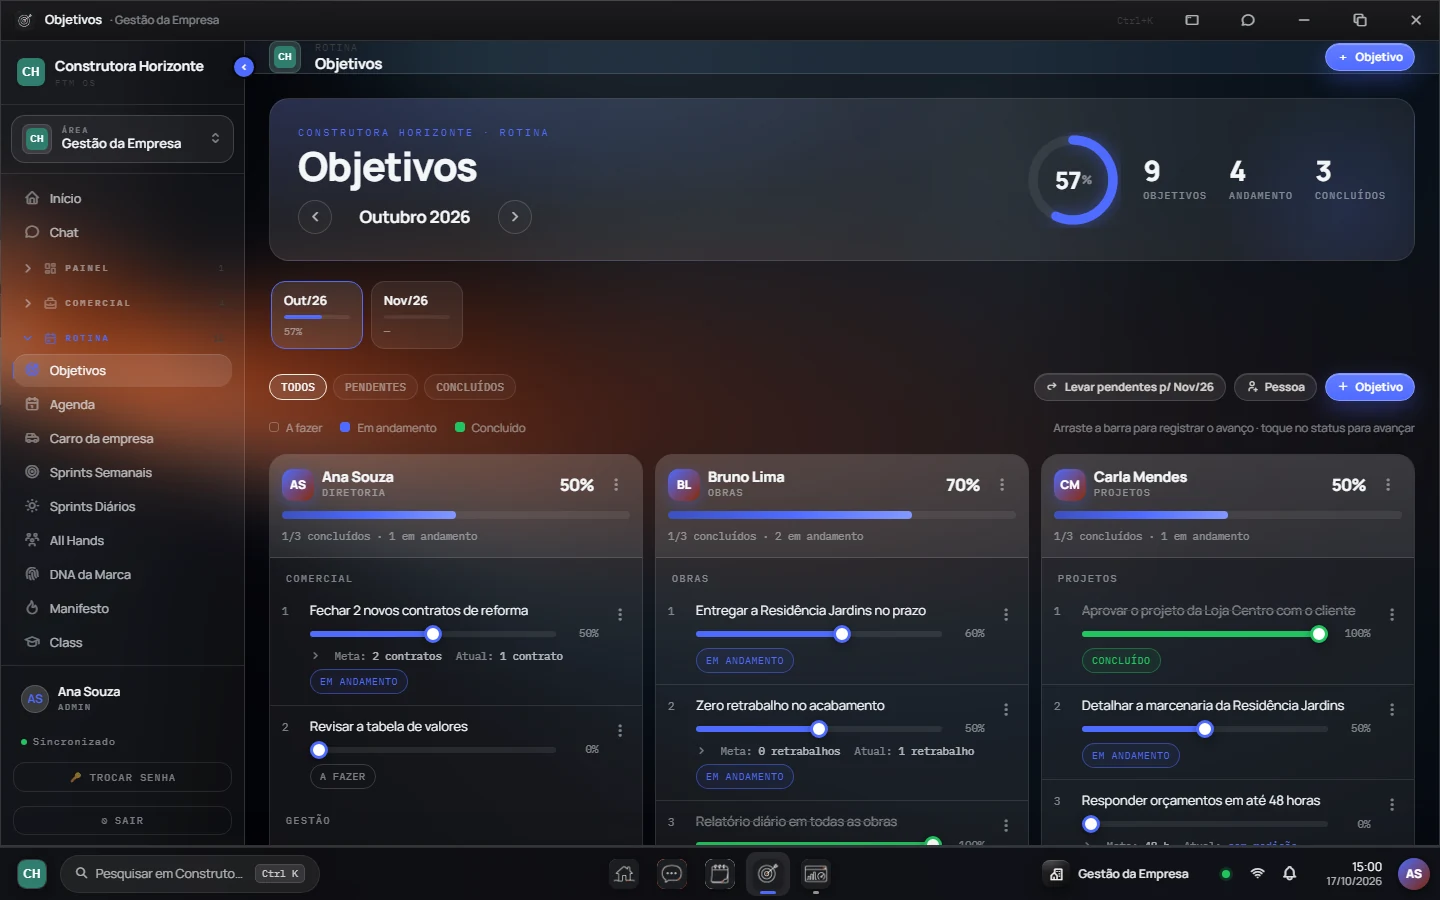The height and width of the screenshot is (900, 1440).
Task: Expand the Meta details under Fechar 2 novos contratos
Action: [315, 656]
